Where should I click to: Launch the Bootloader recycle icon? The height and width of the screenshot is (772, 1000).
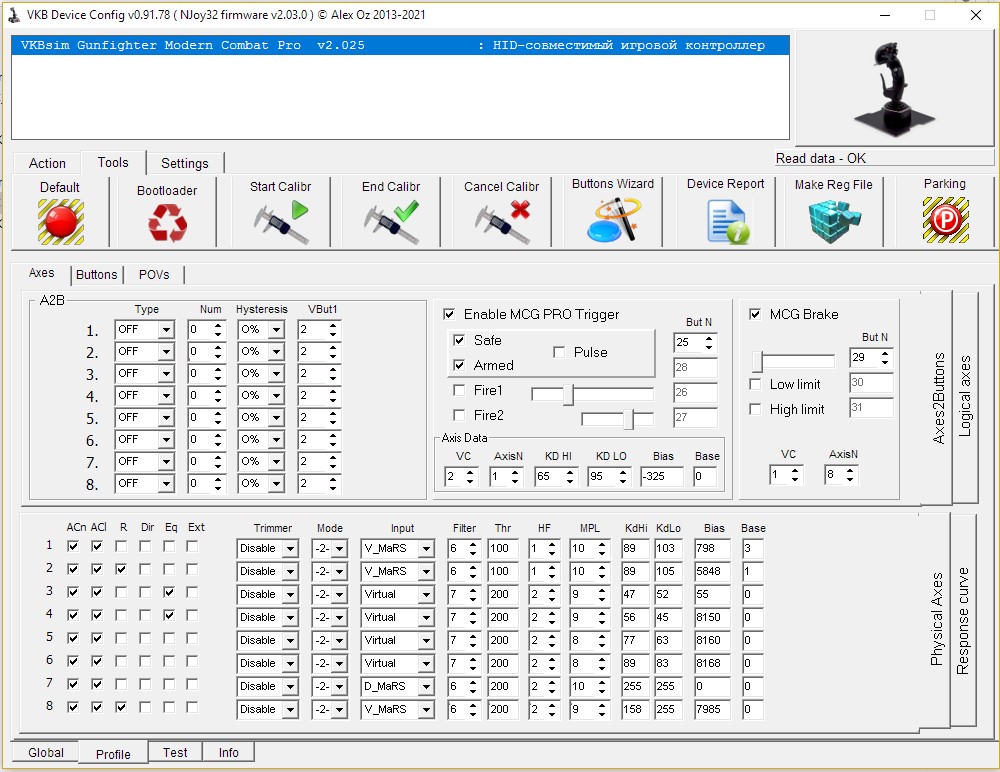pos(167,223)
